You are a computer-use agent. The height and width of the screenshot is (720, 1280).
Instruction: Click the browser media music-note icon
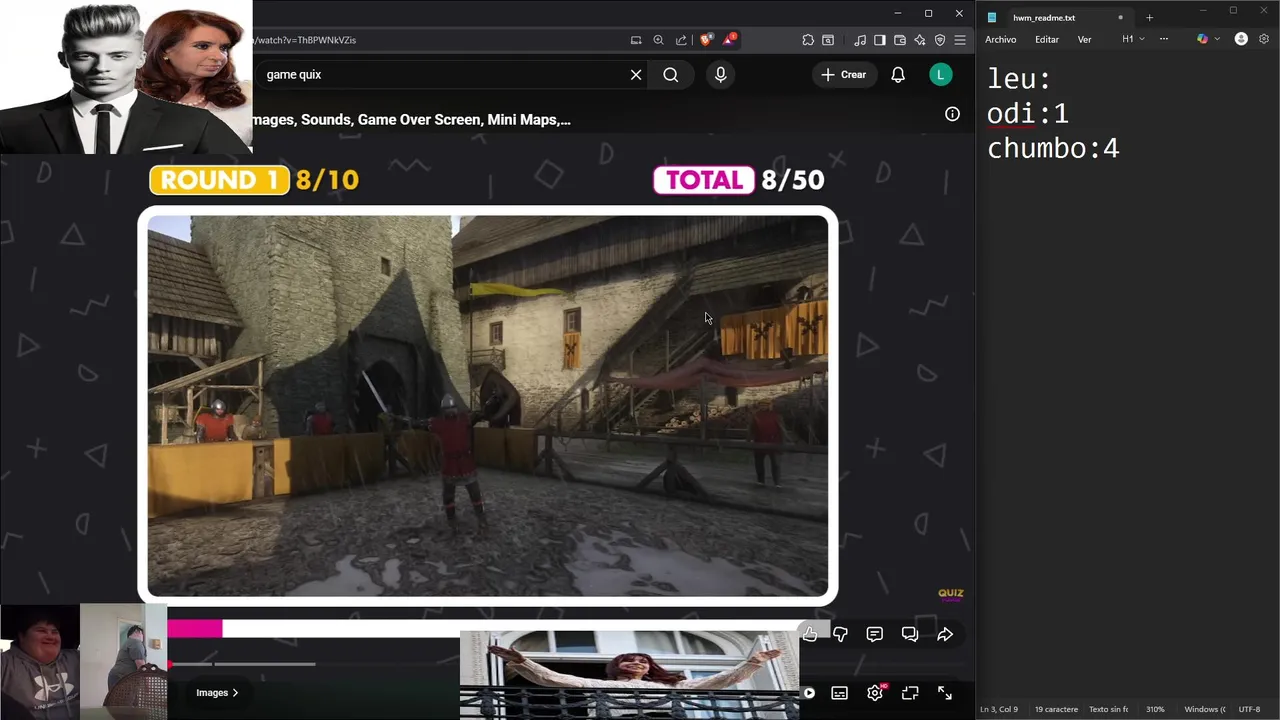860,40
